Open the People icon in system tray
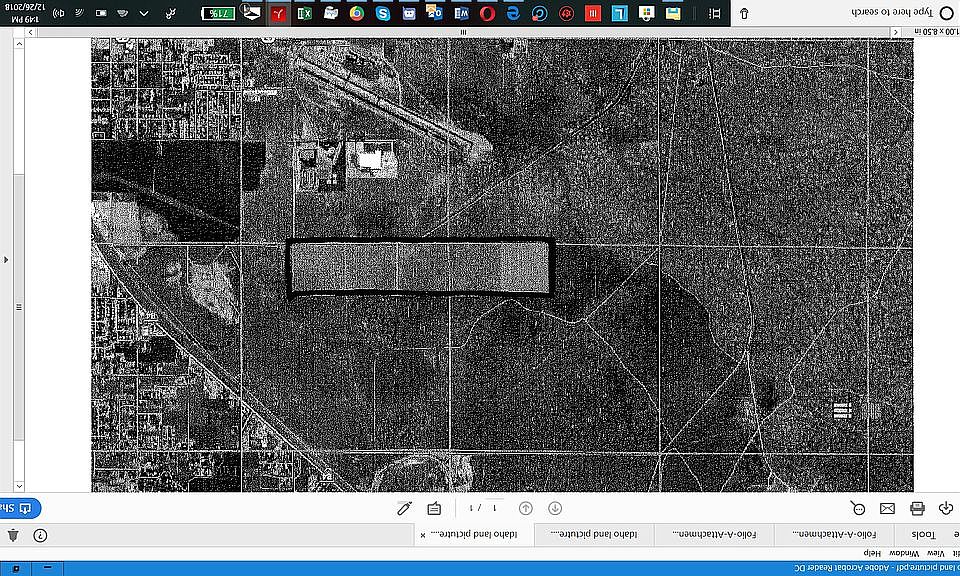 tap(171, 13)
